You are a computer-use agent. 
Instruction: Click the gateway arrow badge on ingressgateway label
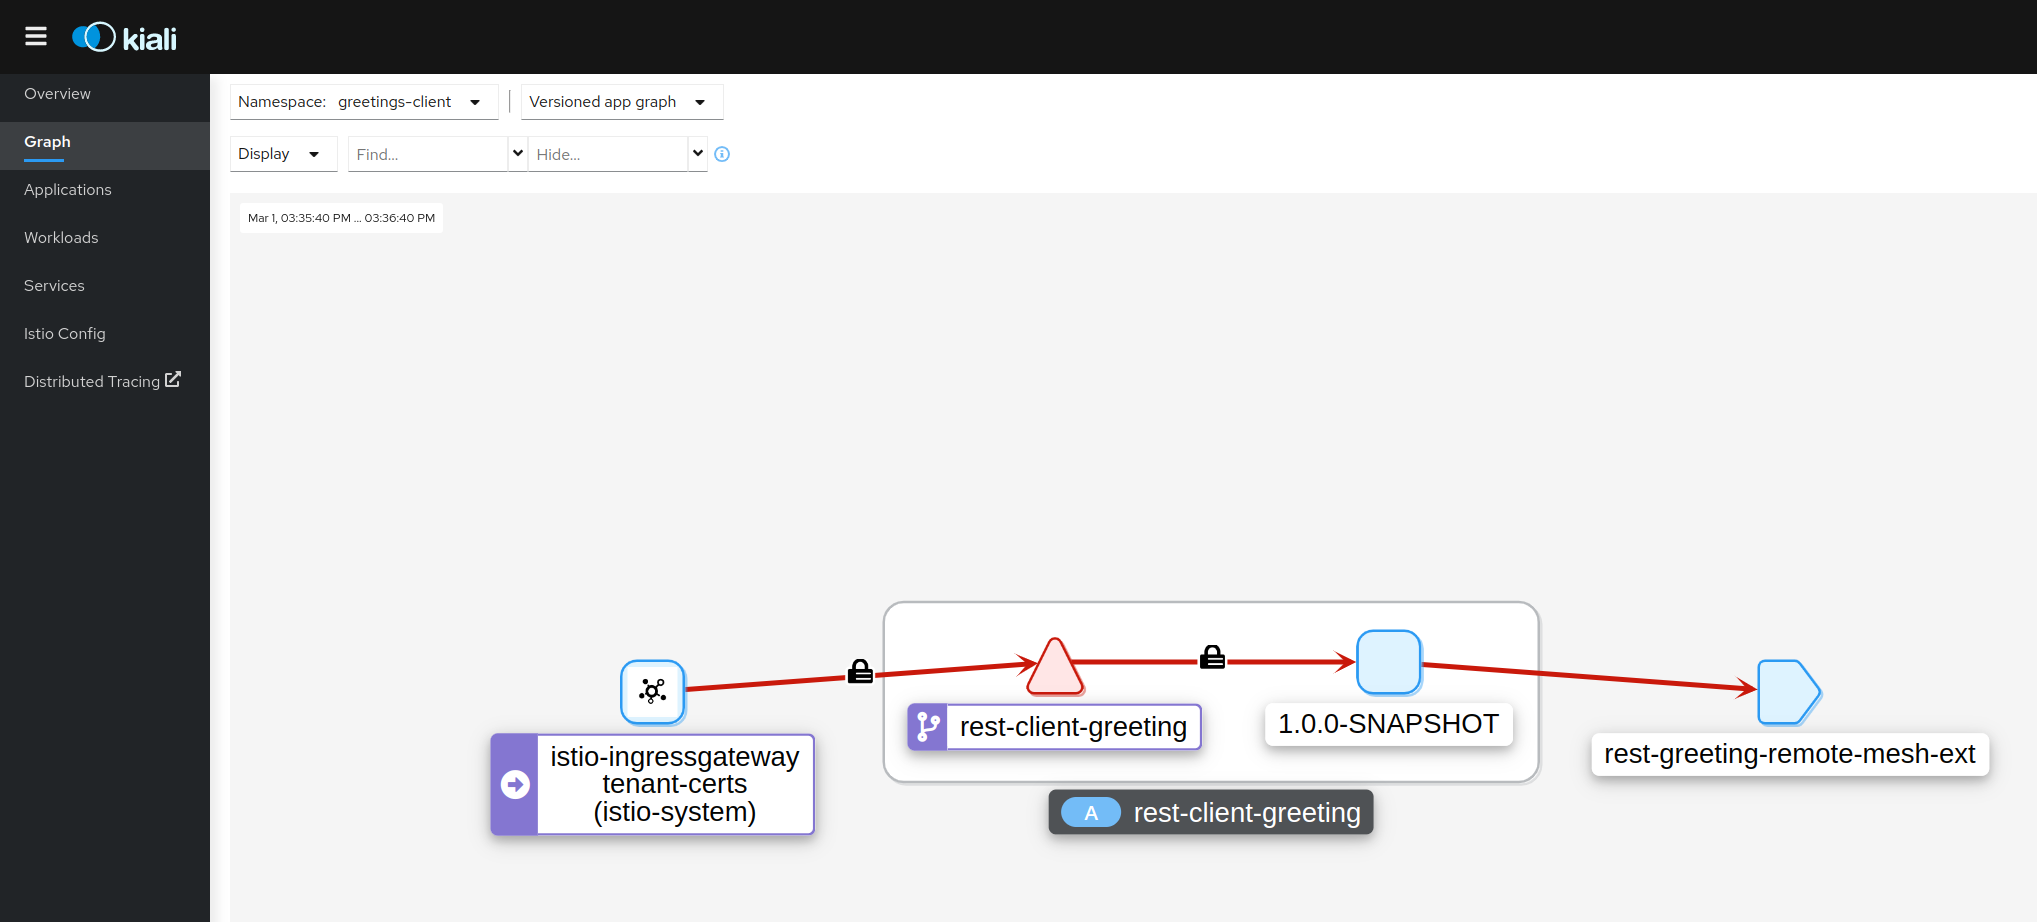point(515,785)
